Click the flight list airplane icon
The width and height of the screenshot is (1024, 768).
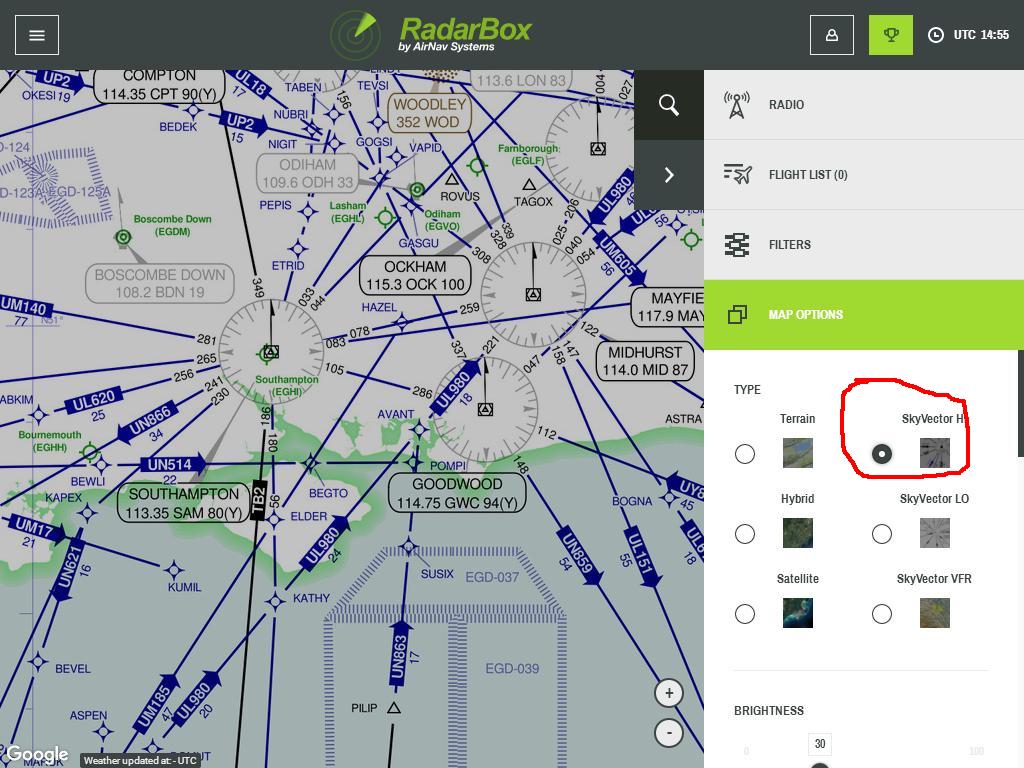click(737, 175)
